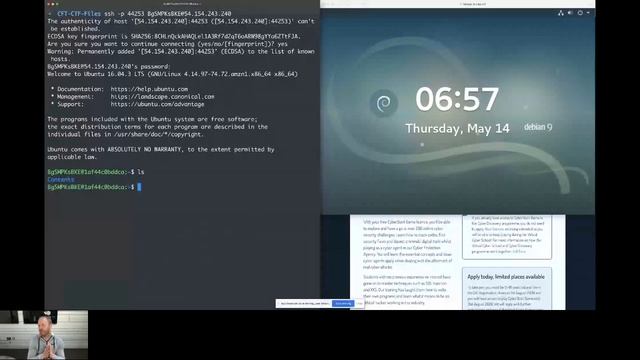
Task: Click the Welcome to Ubuntu 16.04.3 LTS line
Action: coord(173,74)
